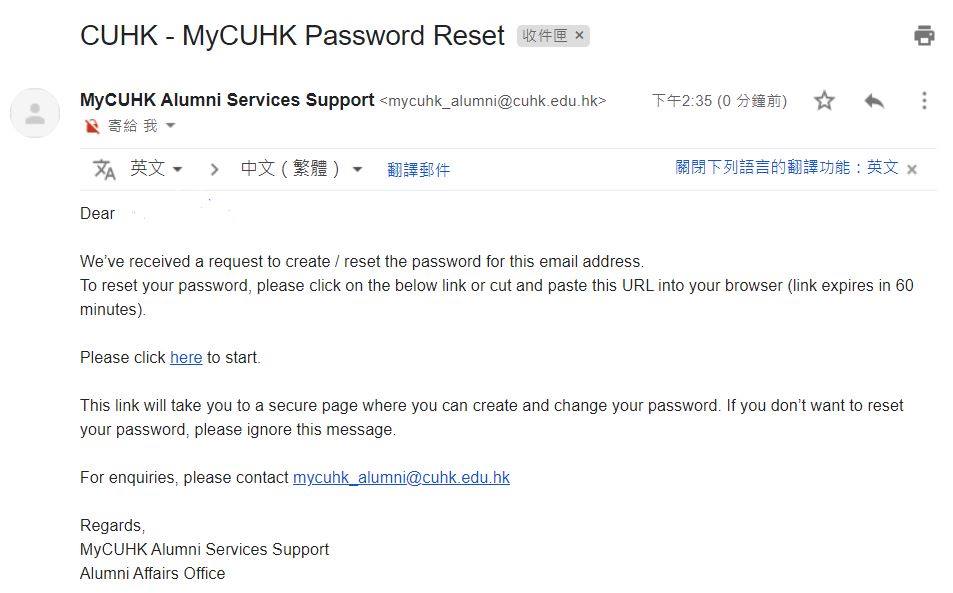The height and width of the screenshot is (593, 953).
Task: Click the red no-encryption lock icon
Action: coord(92,126)
